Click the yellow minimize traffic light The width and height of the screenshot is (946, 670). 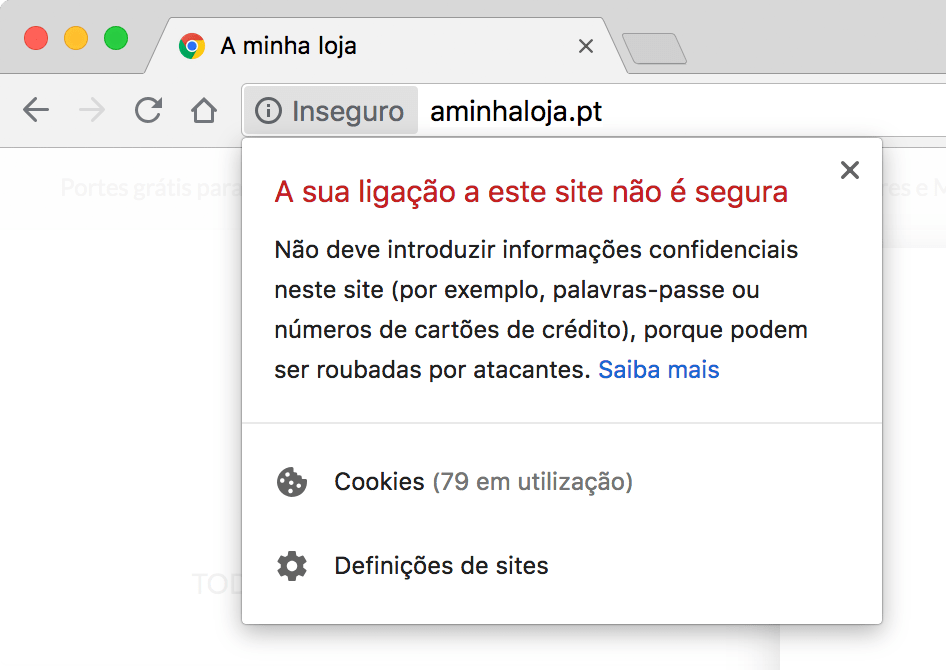[76, 37]
